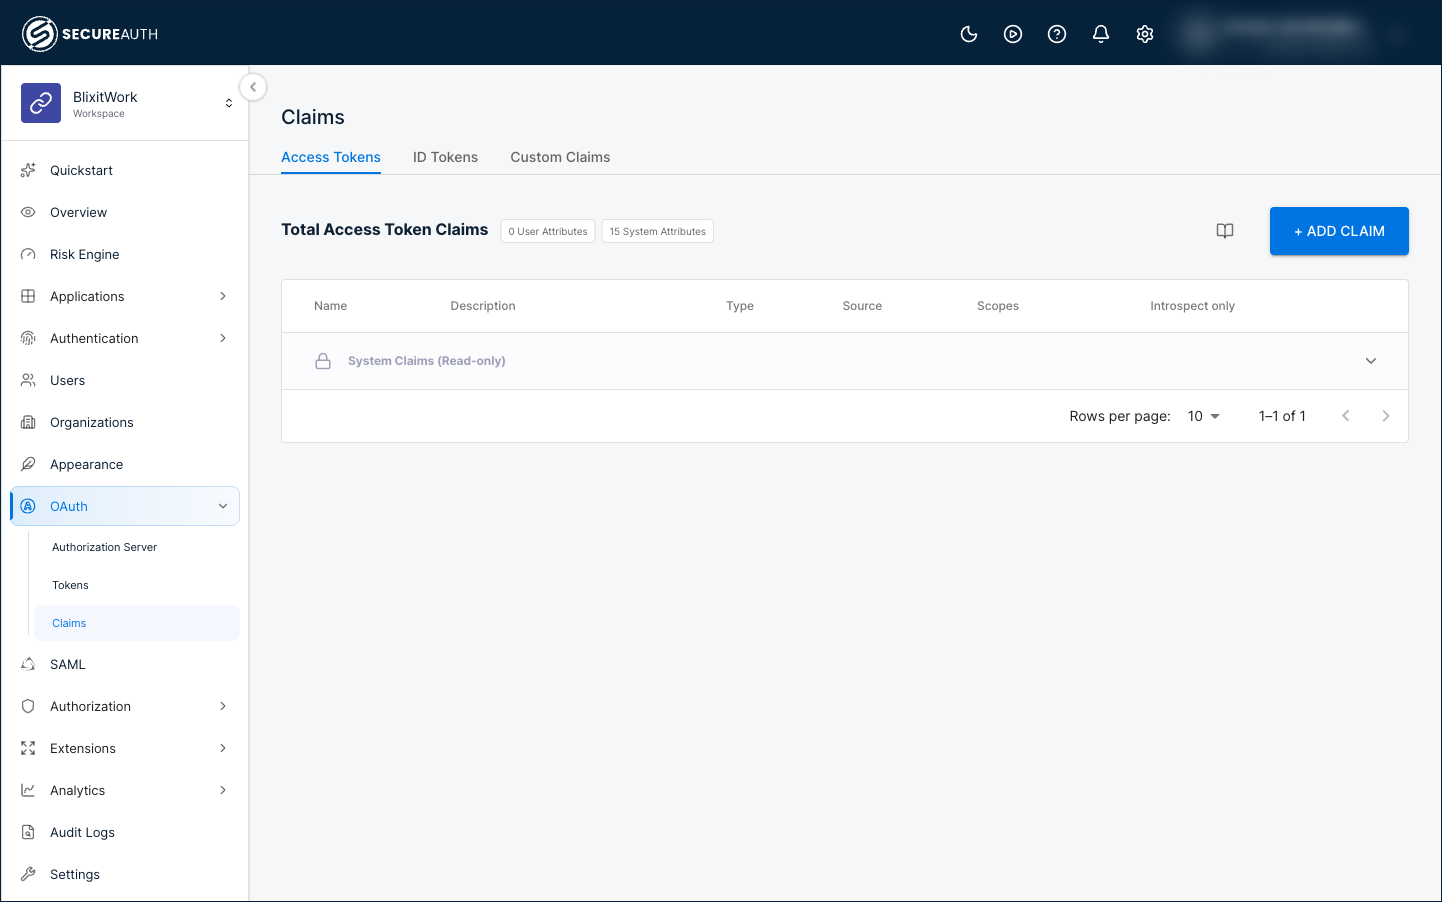
Task: Click the SAML triangle icon
Action: 28,664
